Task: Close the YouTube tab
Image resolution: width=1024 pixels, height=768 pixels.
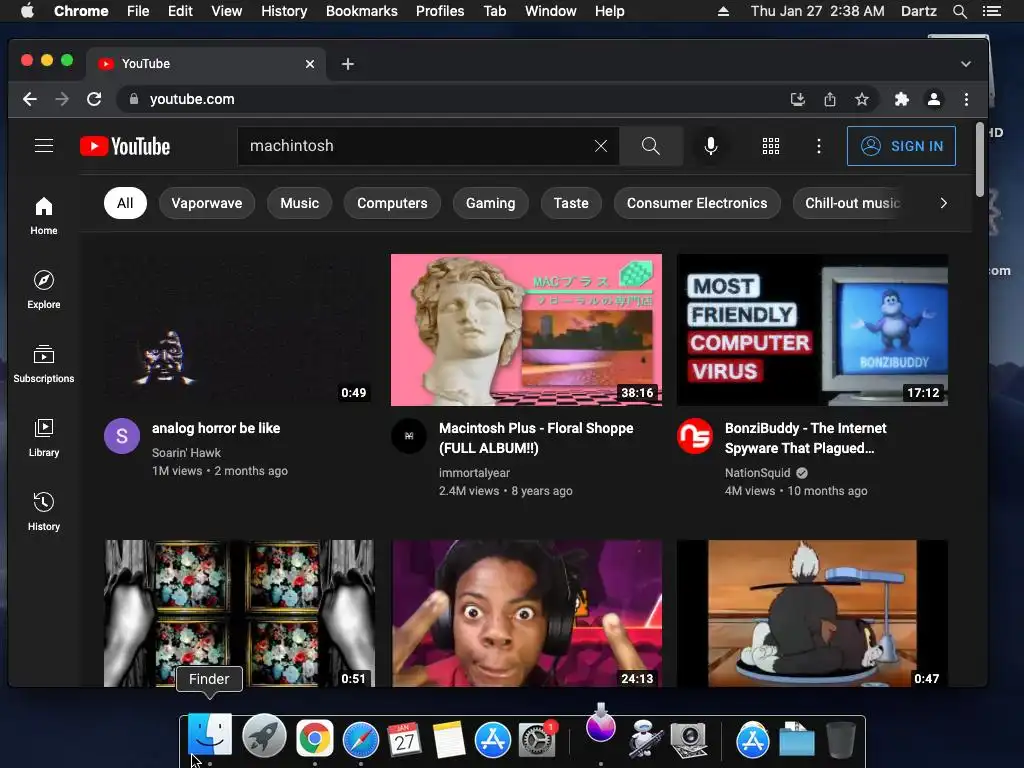Action: [x=310, y=64]
